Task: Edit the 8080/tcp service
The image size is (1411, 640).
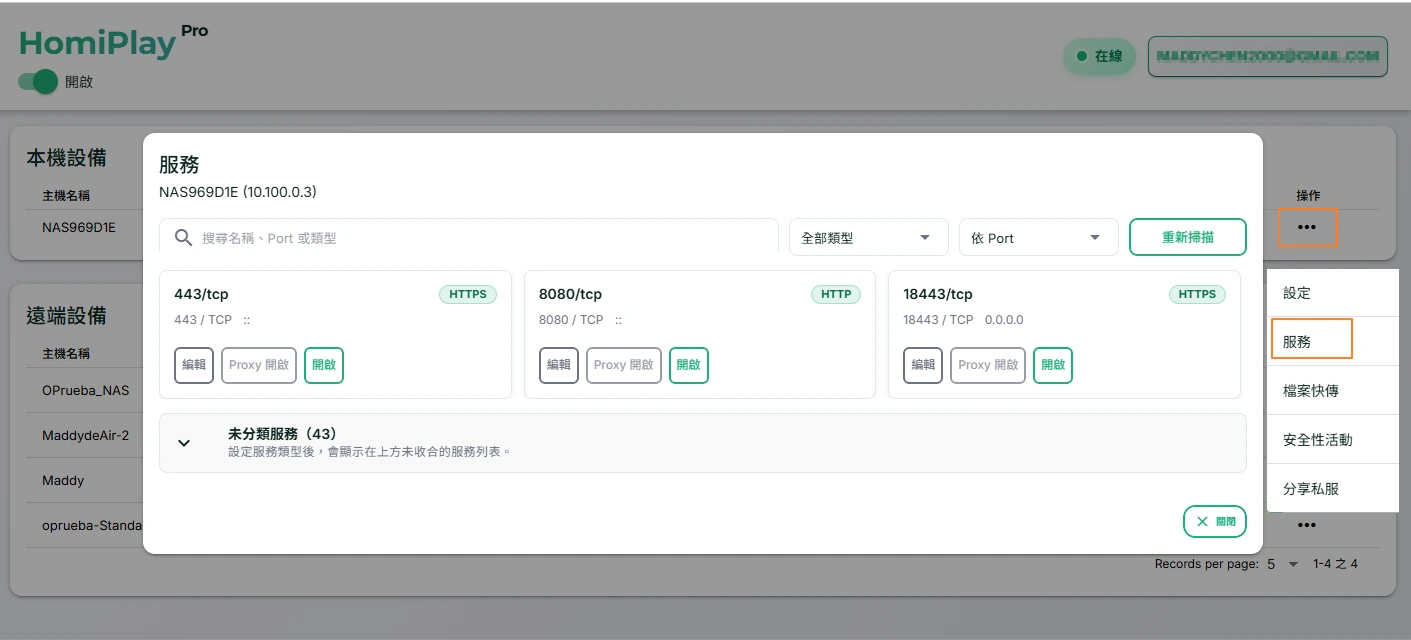Action: (559, 365)
